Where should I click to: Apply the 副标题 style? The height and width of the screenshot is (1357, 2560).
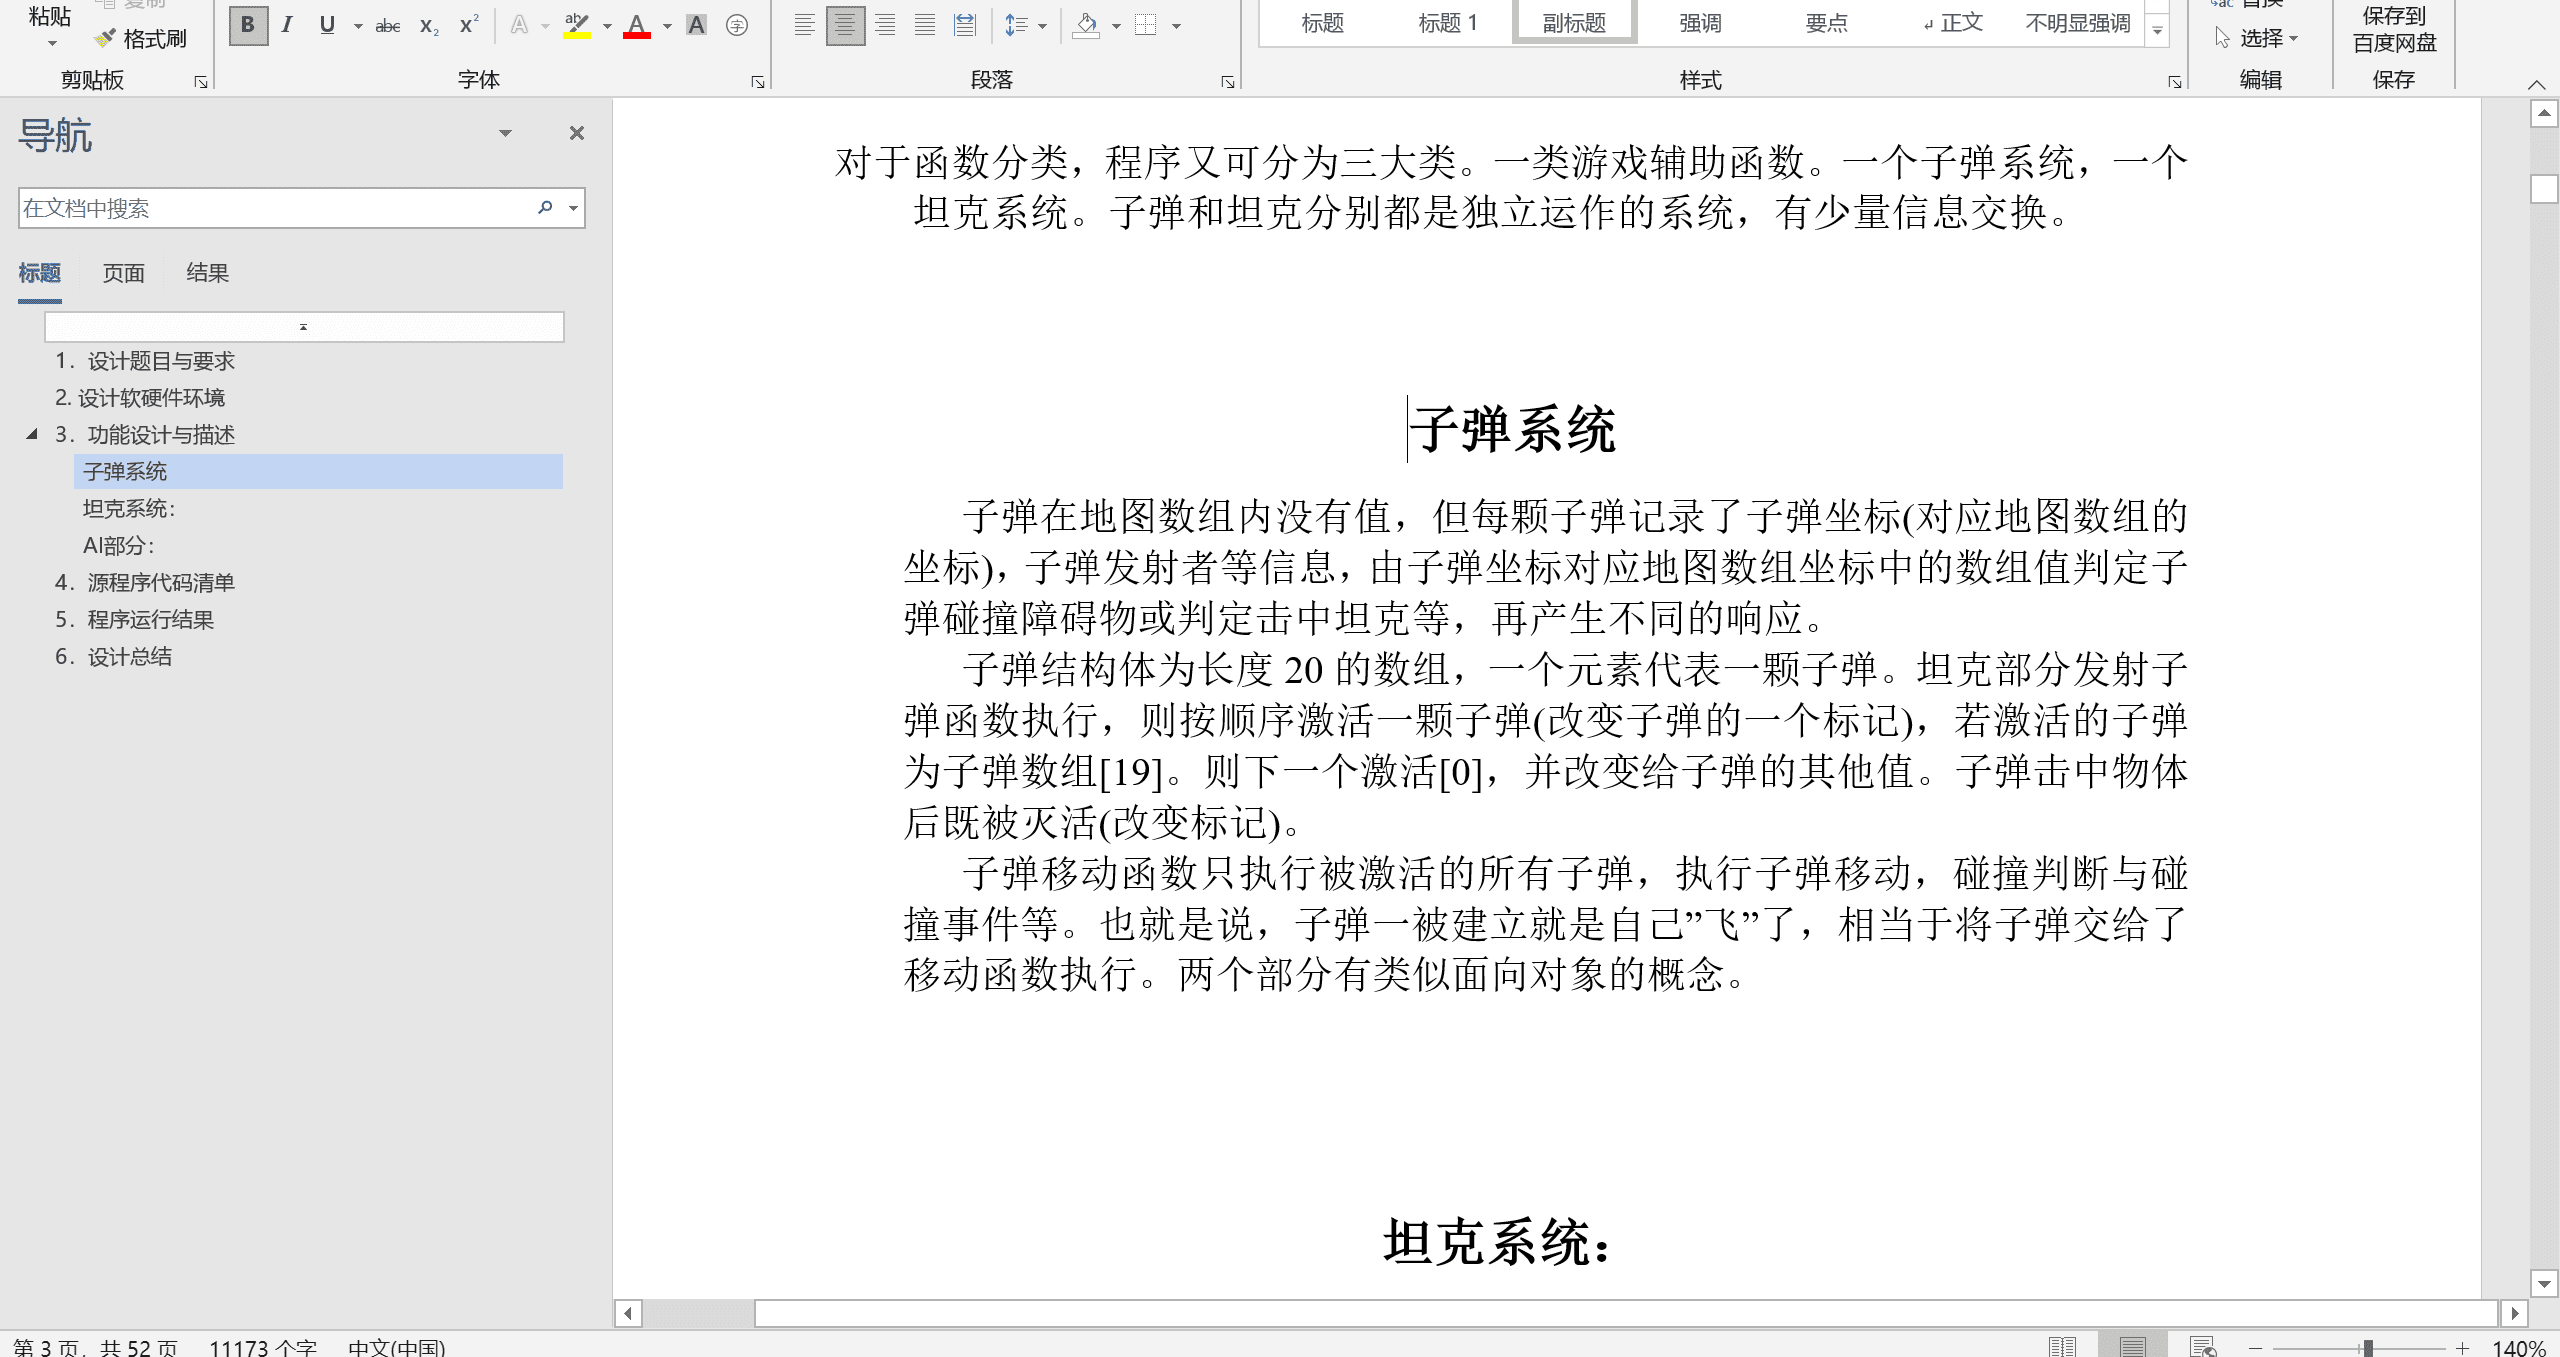tap(1574, 23)
